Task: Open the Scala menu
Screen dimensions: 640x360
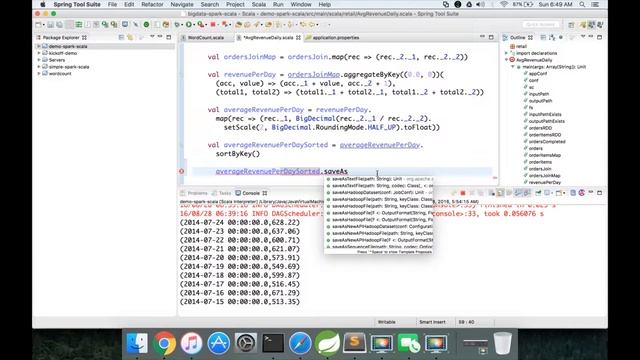Action: [259, 4]
